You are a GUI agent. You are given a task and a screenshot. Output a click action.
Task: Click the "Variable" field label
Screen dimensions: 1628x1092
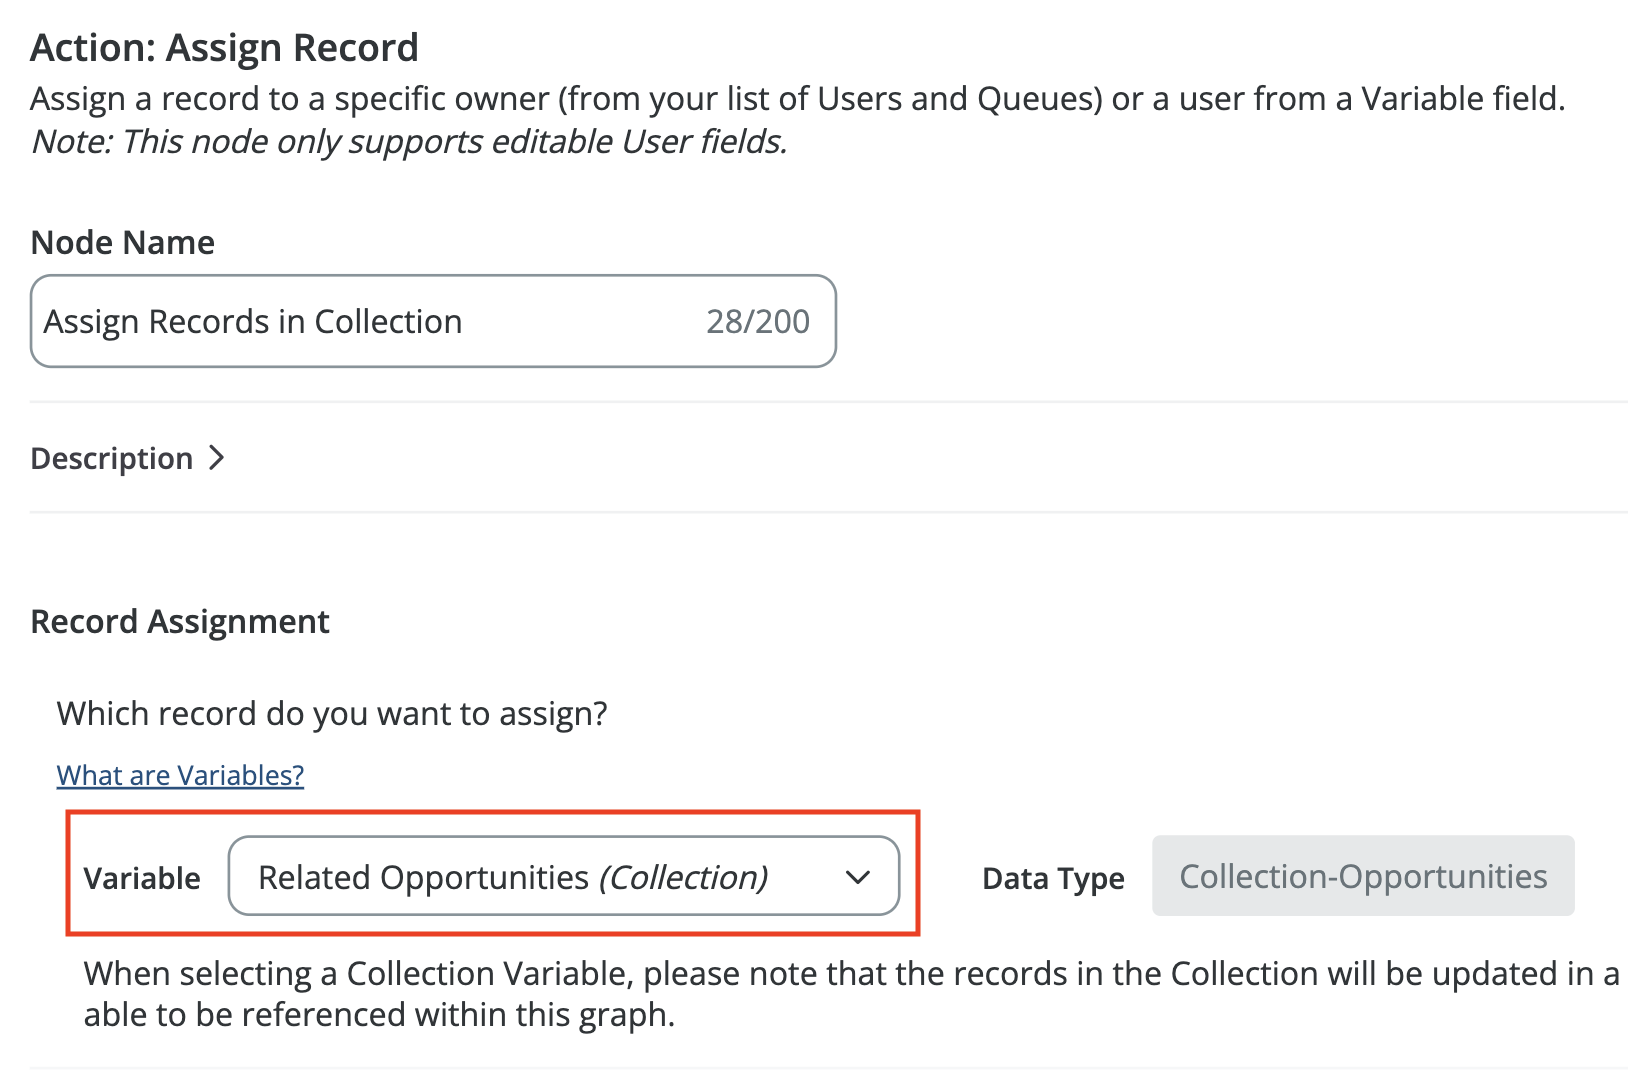[x=142, y=878]
